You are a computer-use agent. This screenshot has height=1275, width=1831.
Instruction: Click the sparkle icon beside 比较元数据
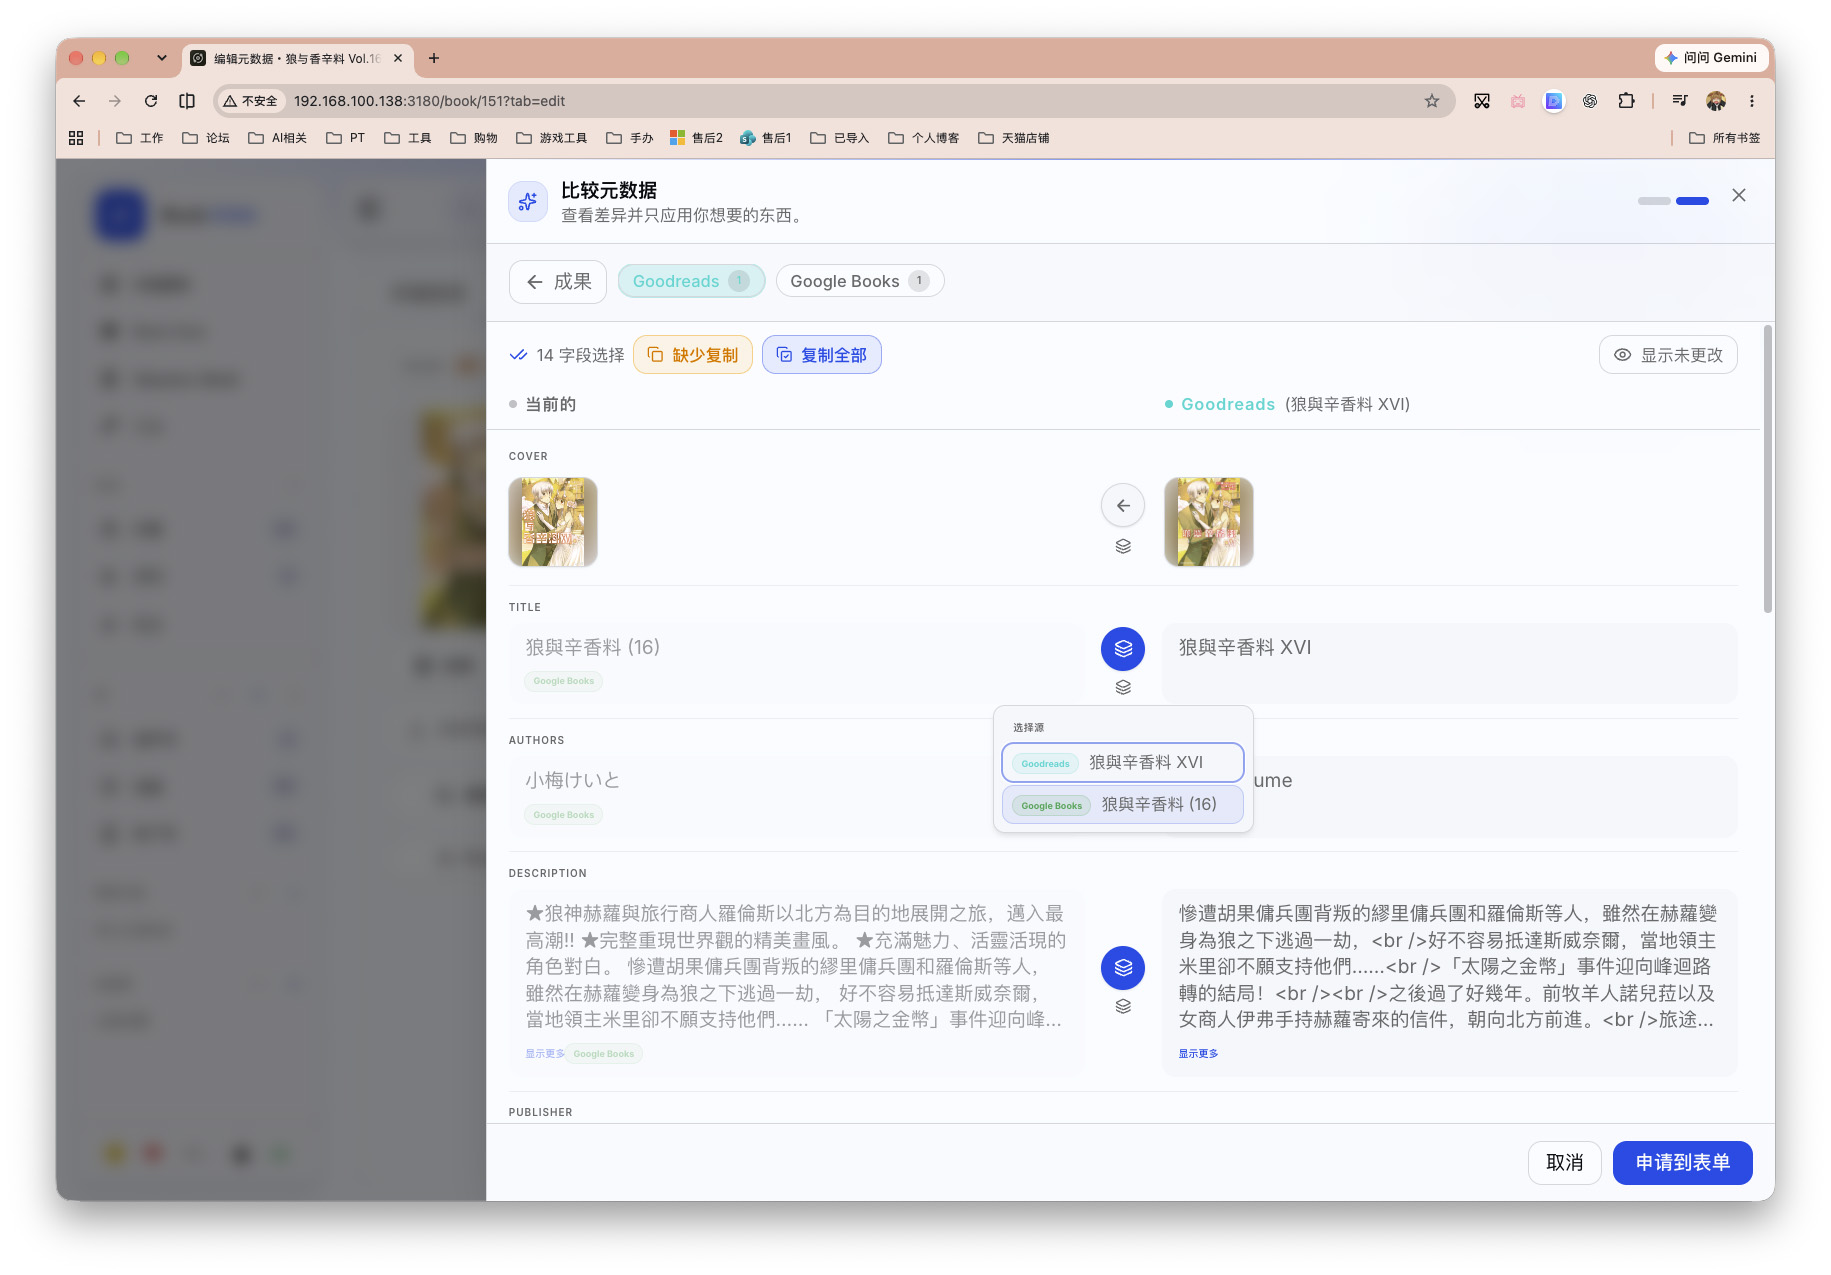[528, 202]
